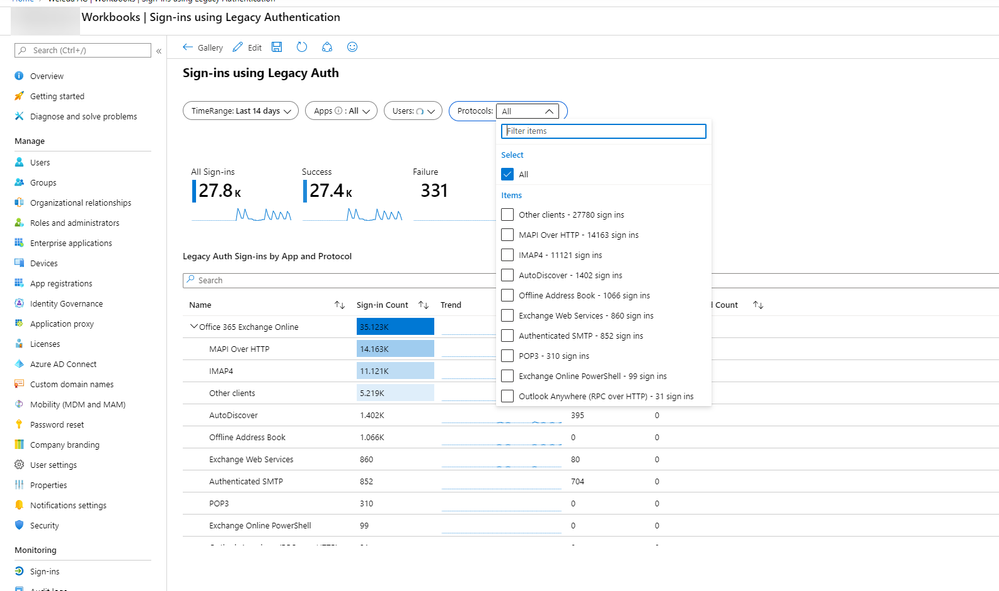Viewport: 999px width, 591px height.
Task: Check Authenticated SMTP - 852 sign ins
Action: click(508, 336)
